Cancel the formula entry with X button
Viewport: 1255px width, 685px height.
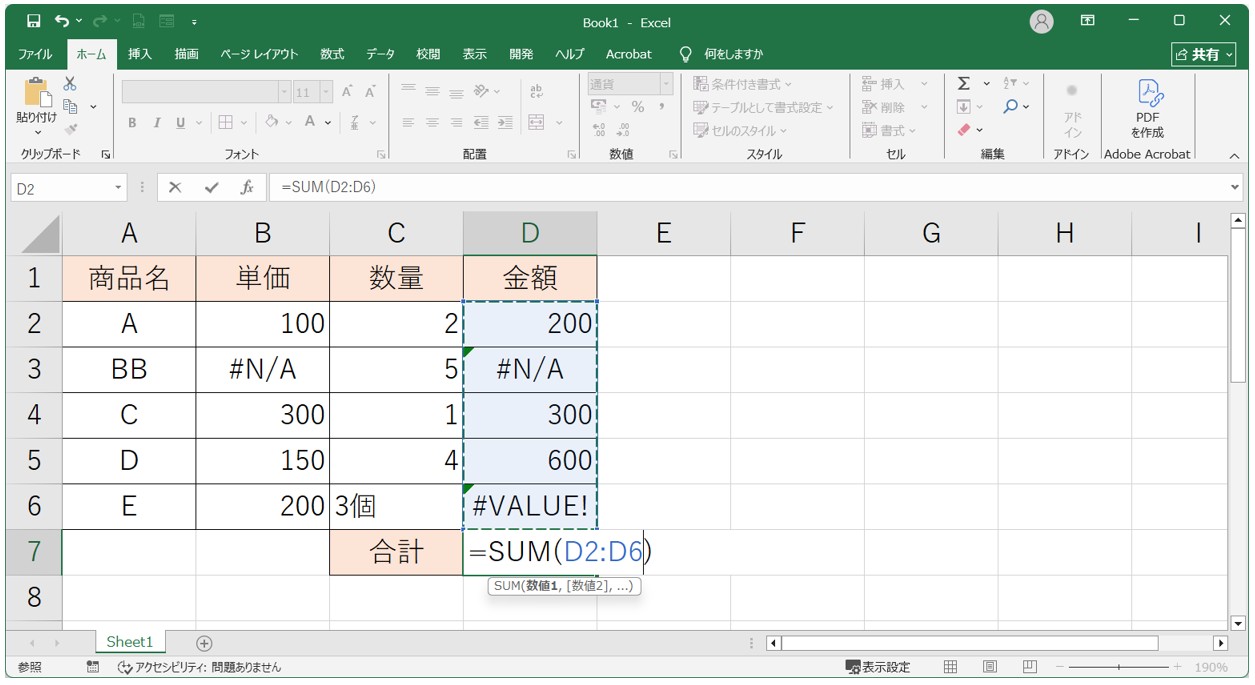coord(175,188)
